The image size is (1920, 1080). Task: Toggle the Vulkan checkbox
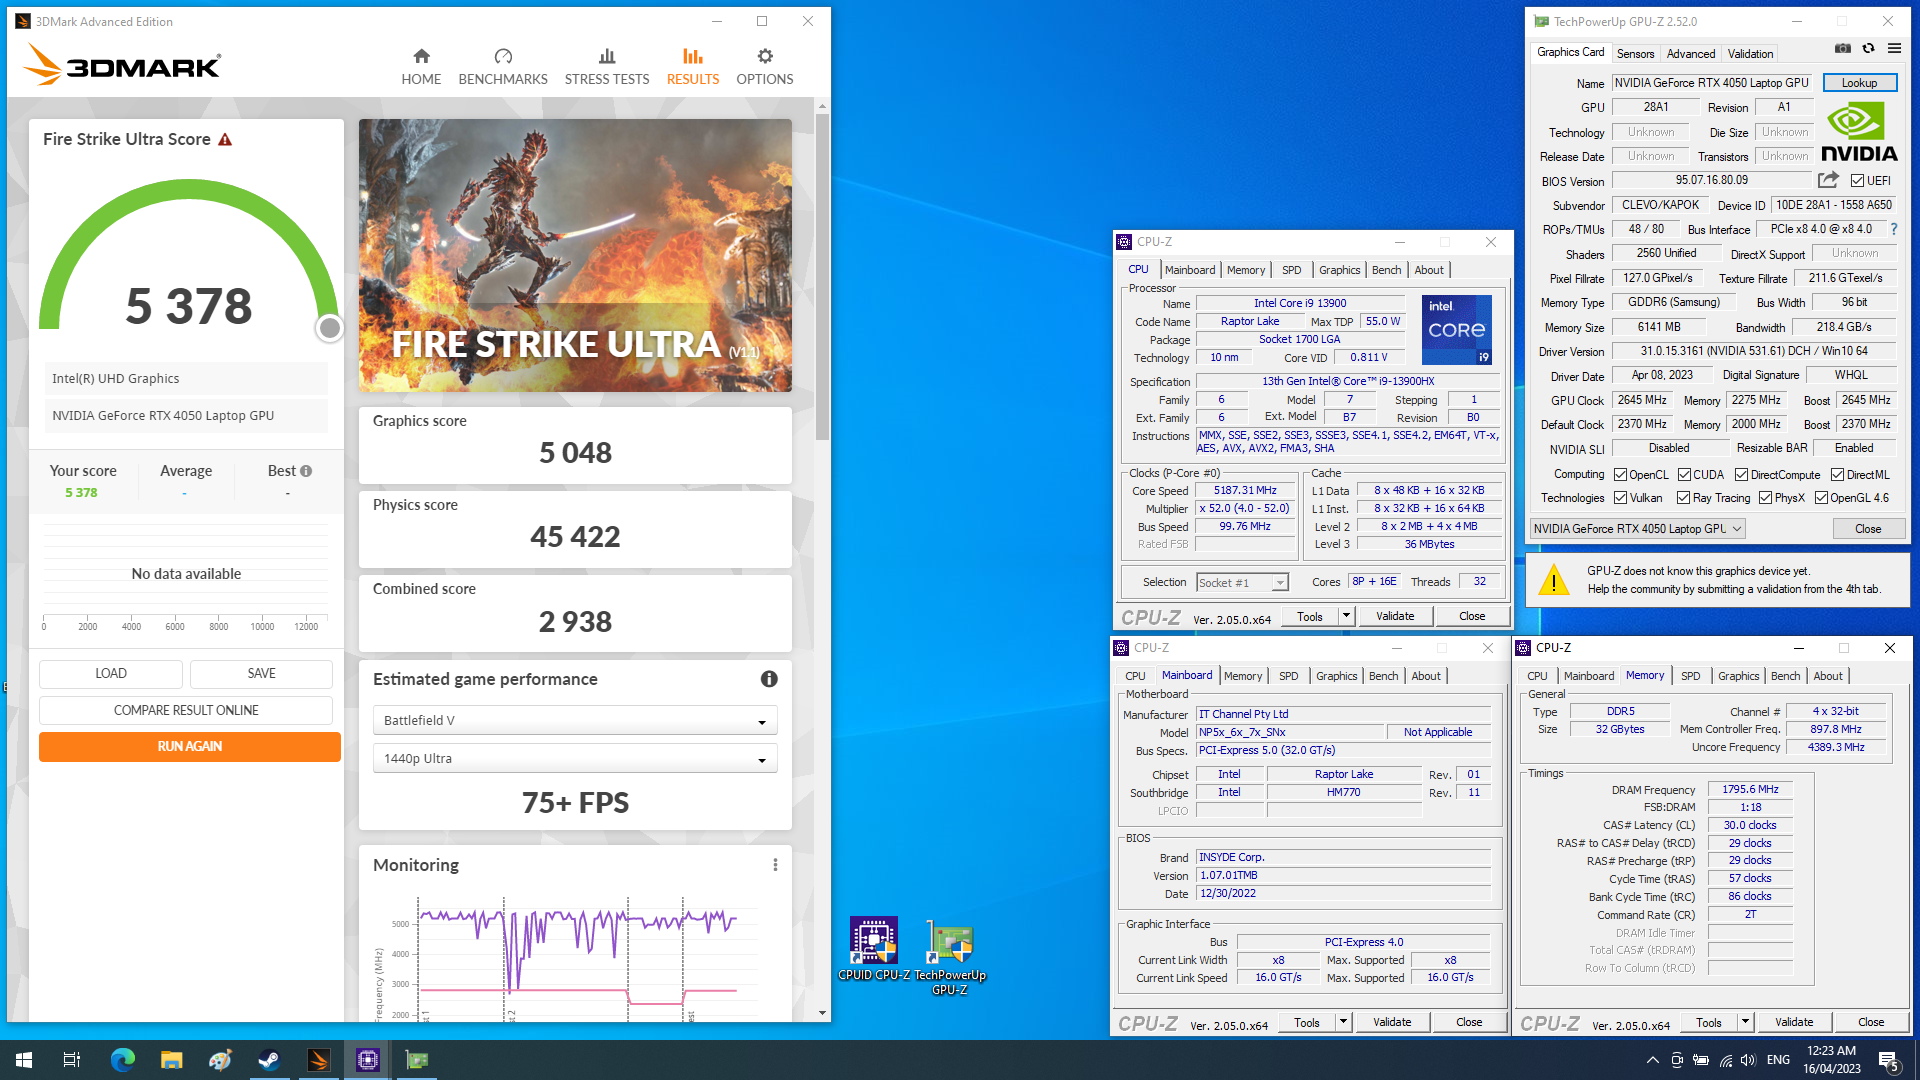pyautogui.click(x=1620, y=498)
